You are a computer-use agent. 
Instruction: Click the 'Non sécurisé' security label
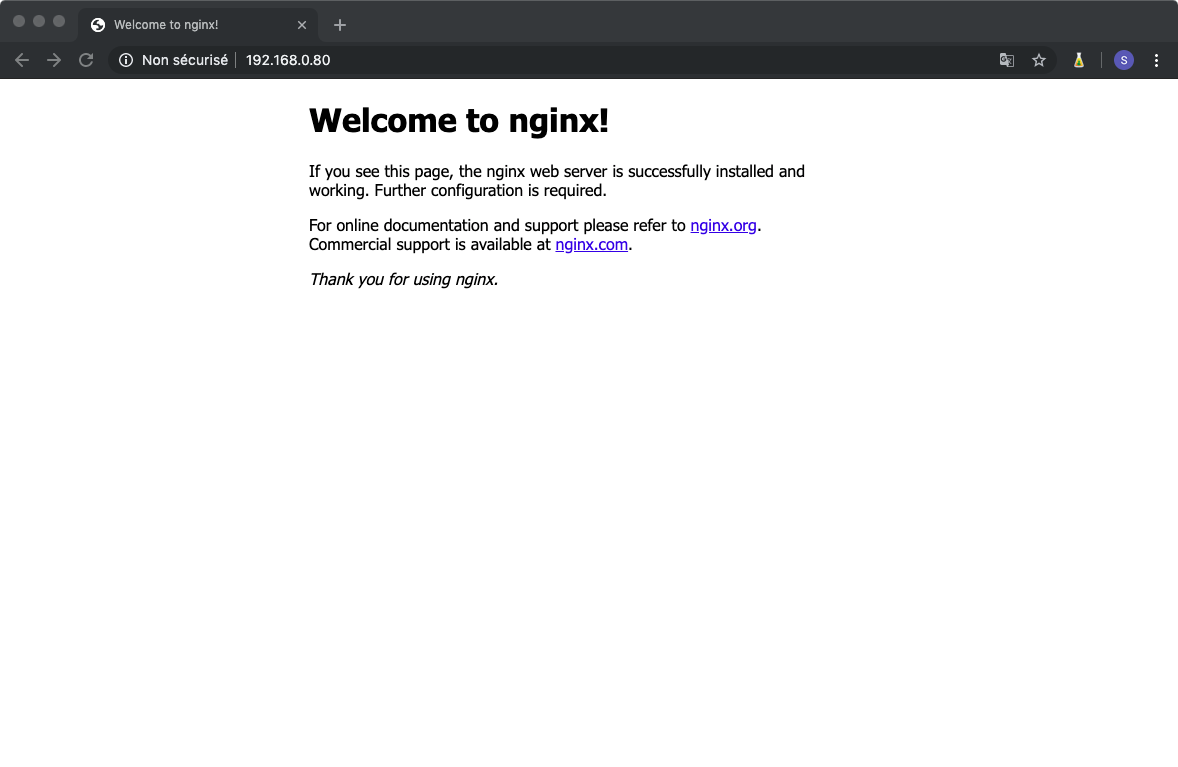[184, 60]
